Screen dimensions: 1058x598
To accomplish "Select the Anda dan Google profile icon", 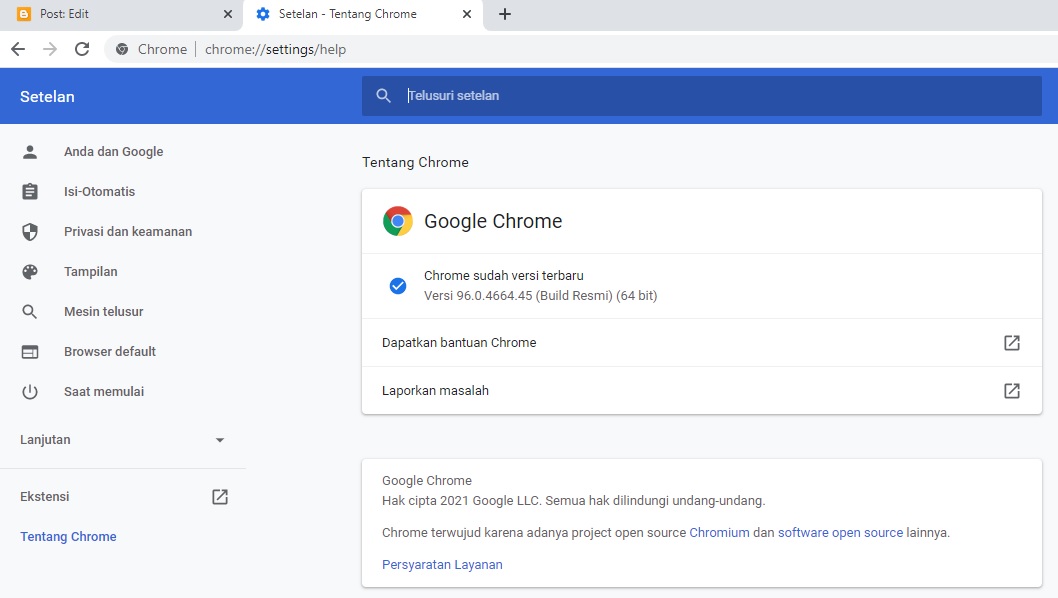I will click(x=30, y=151).
